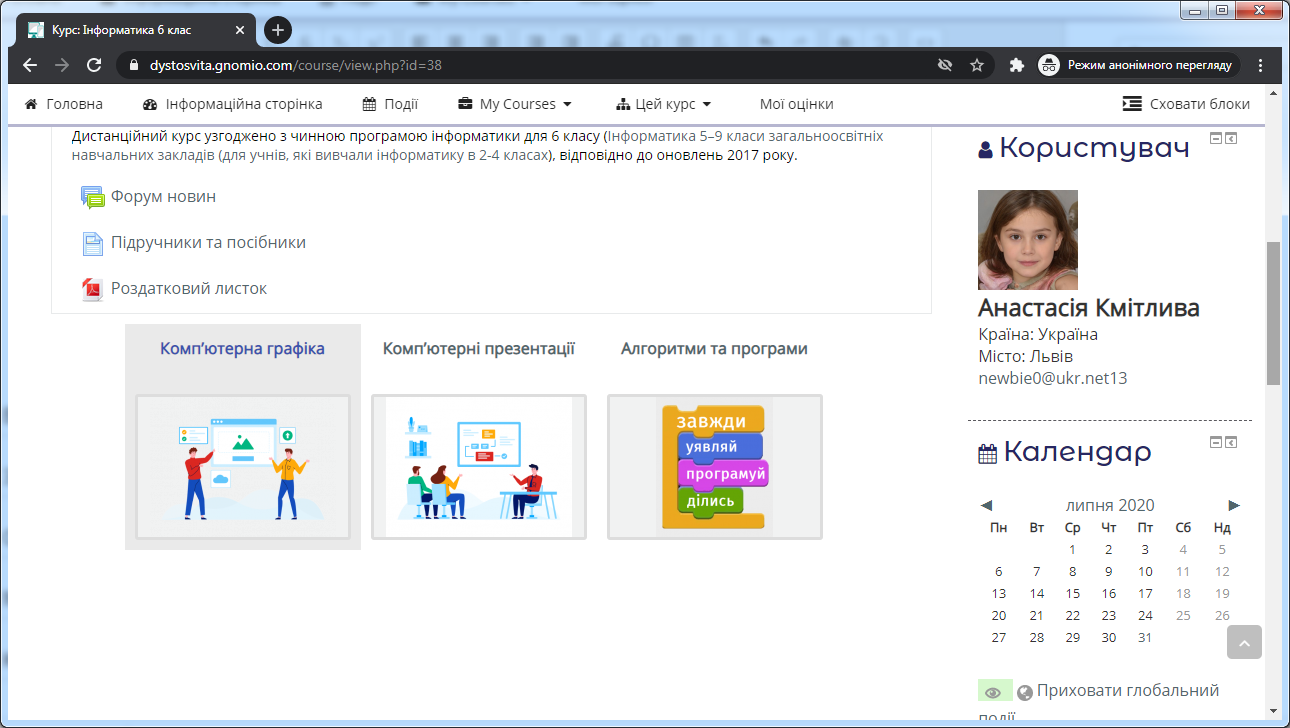Open липня 2020 month link
This screenshot has width=1290, height=728.
[x=1110, y=505]
